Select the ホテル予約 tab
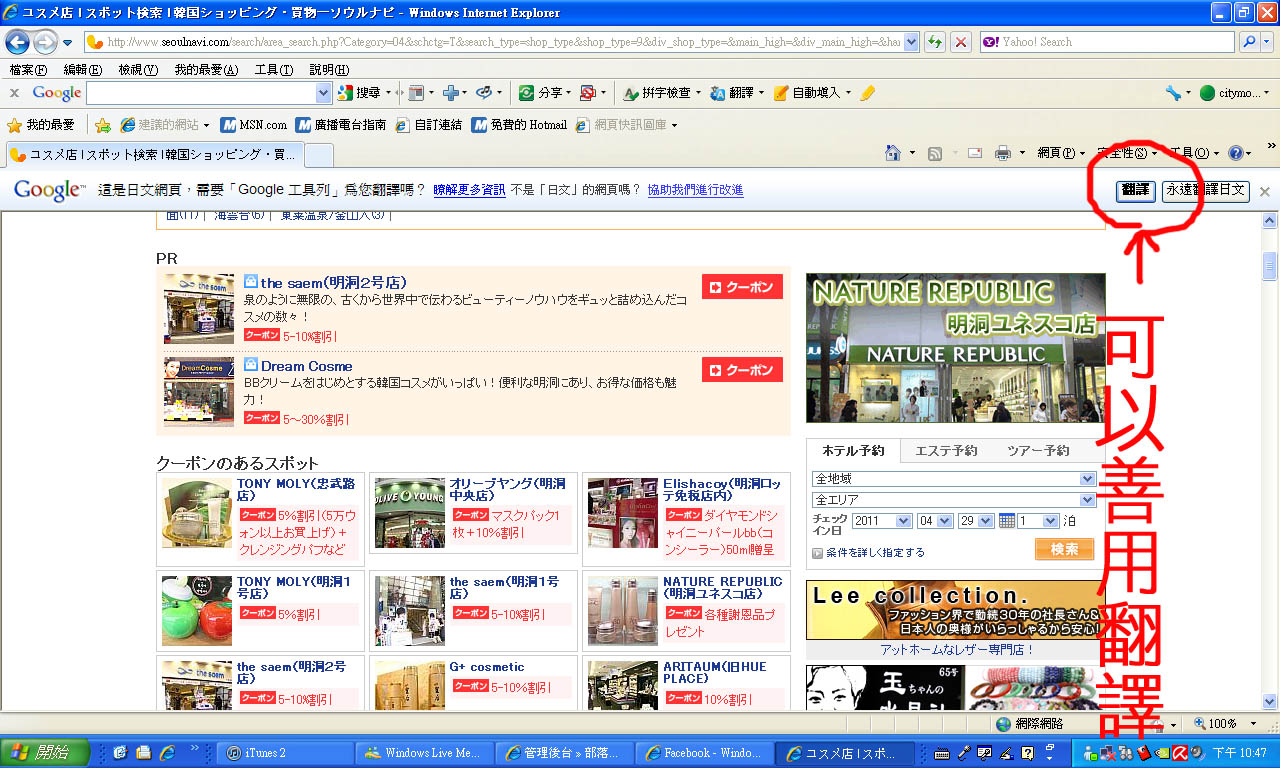This screenshot has height=768, width=1280. tap(853, 451)
